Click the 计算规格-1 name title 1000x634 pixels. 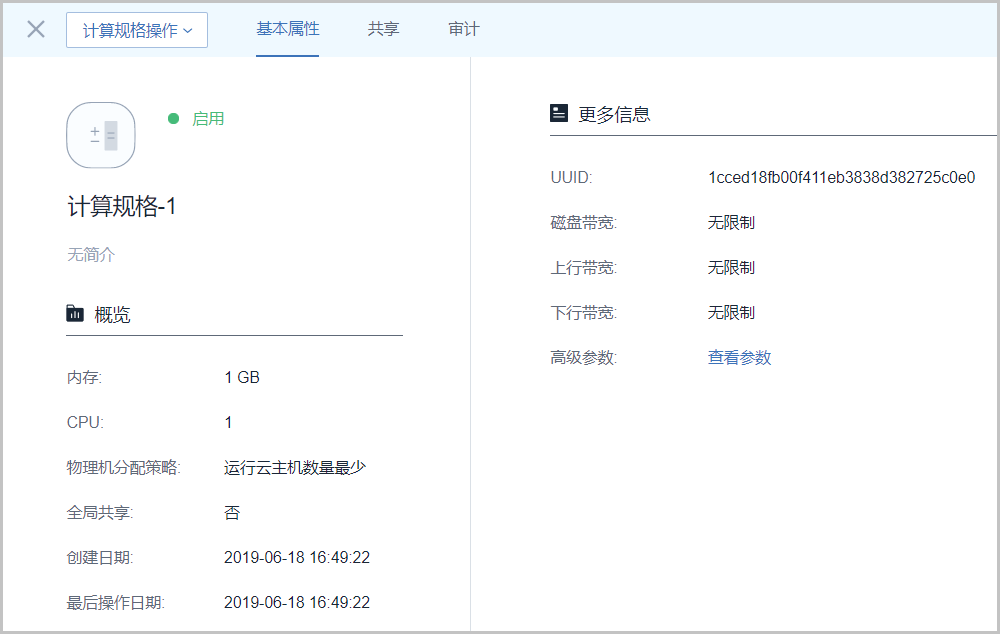122,207
